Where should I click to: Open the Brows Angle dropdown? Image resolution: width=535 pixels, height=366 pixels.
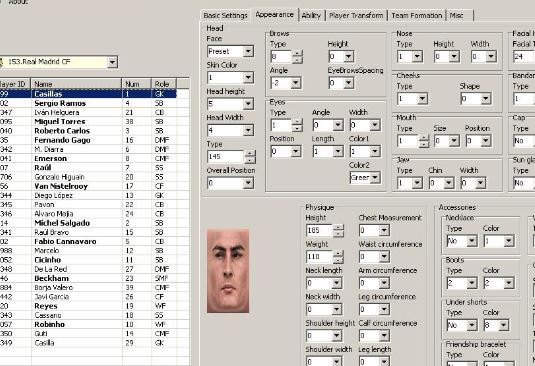295,83
